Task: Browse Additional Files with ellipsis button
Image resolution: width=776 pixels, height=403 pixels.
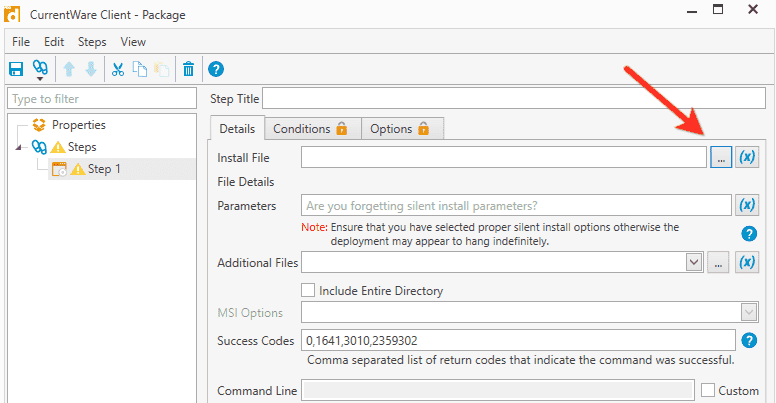Action: (718, 262)
